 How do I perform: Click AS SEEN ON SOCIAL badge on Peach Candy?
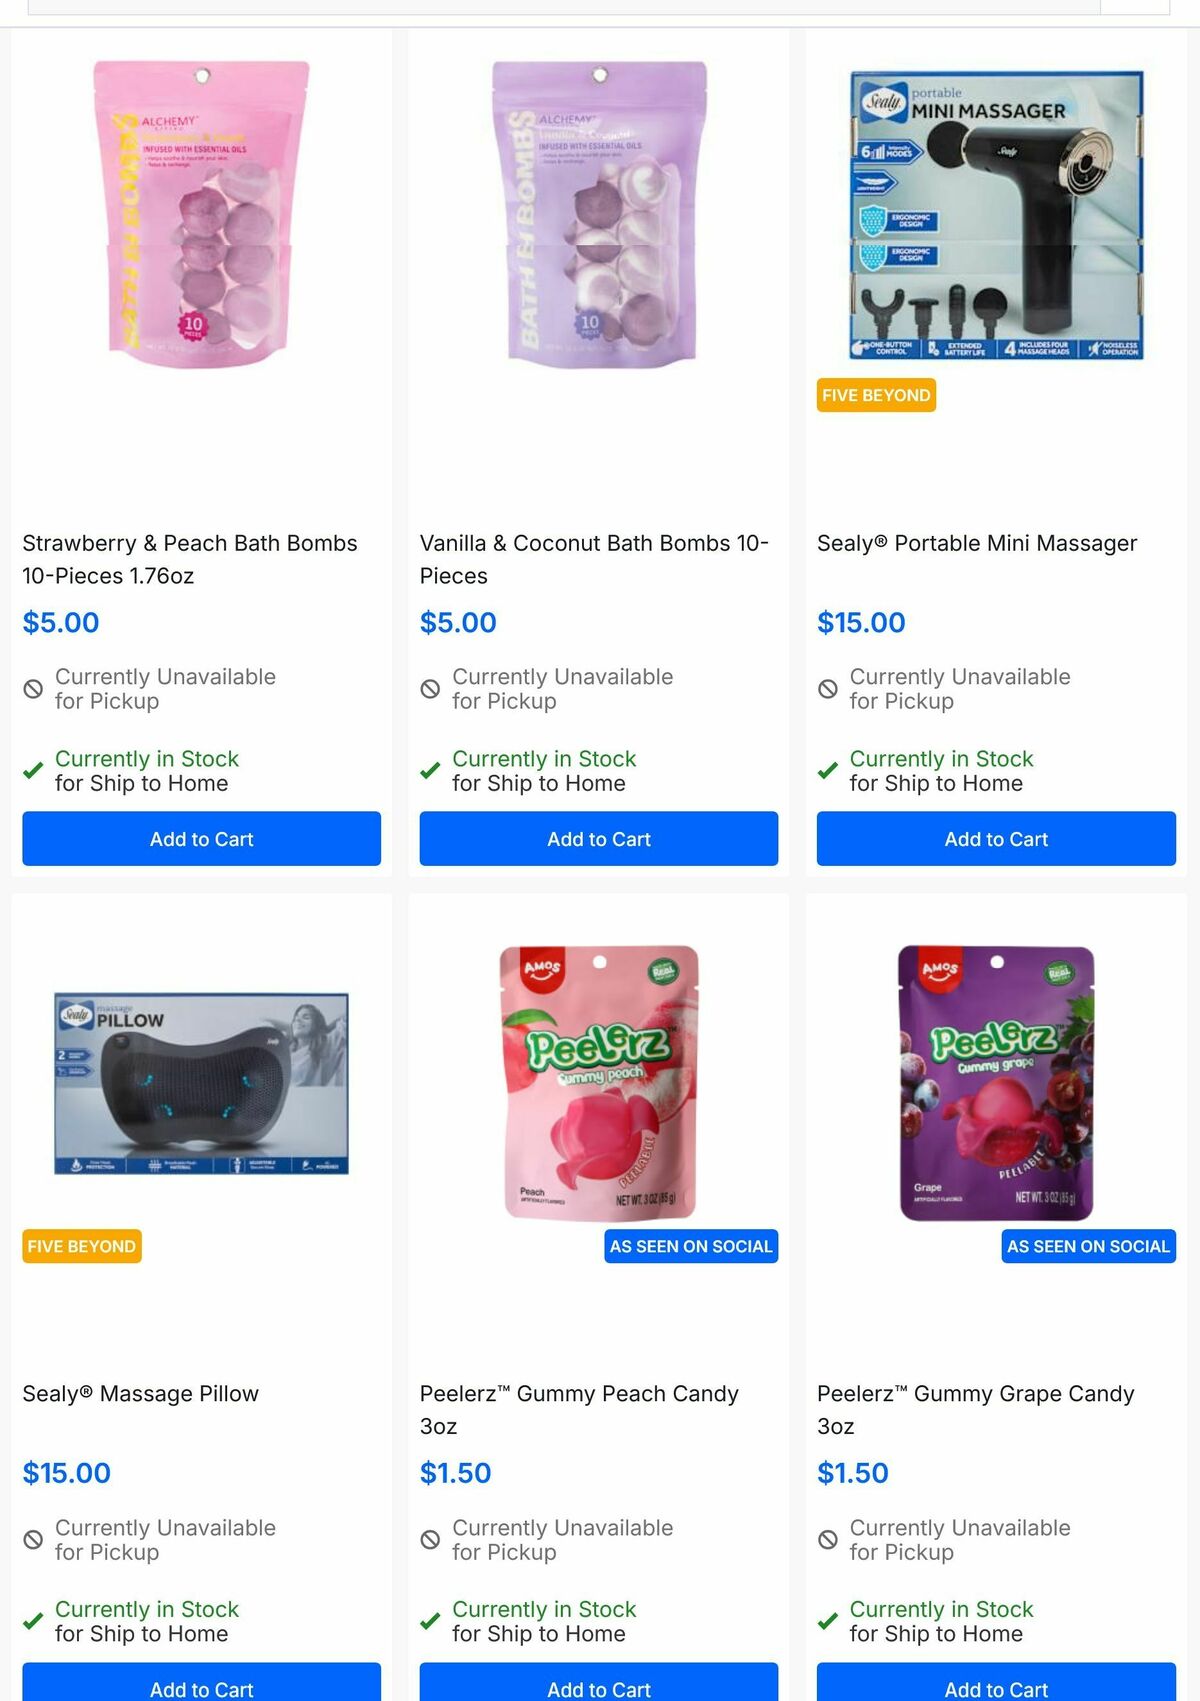tap(691, 1246)
